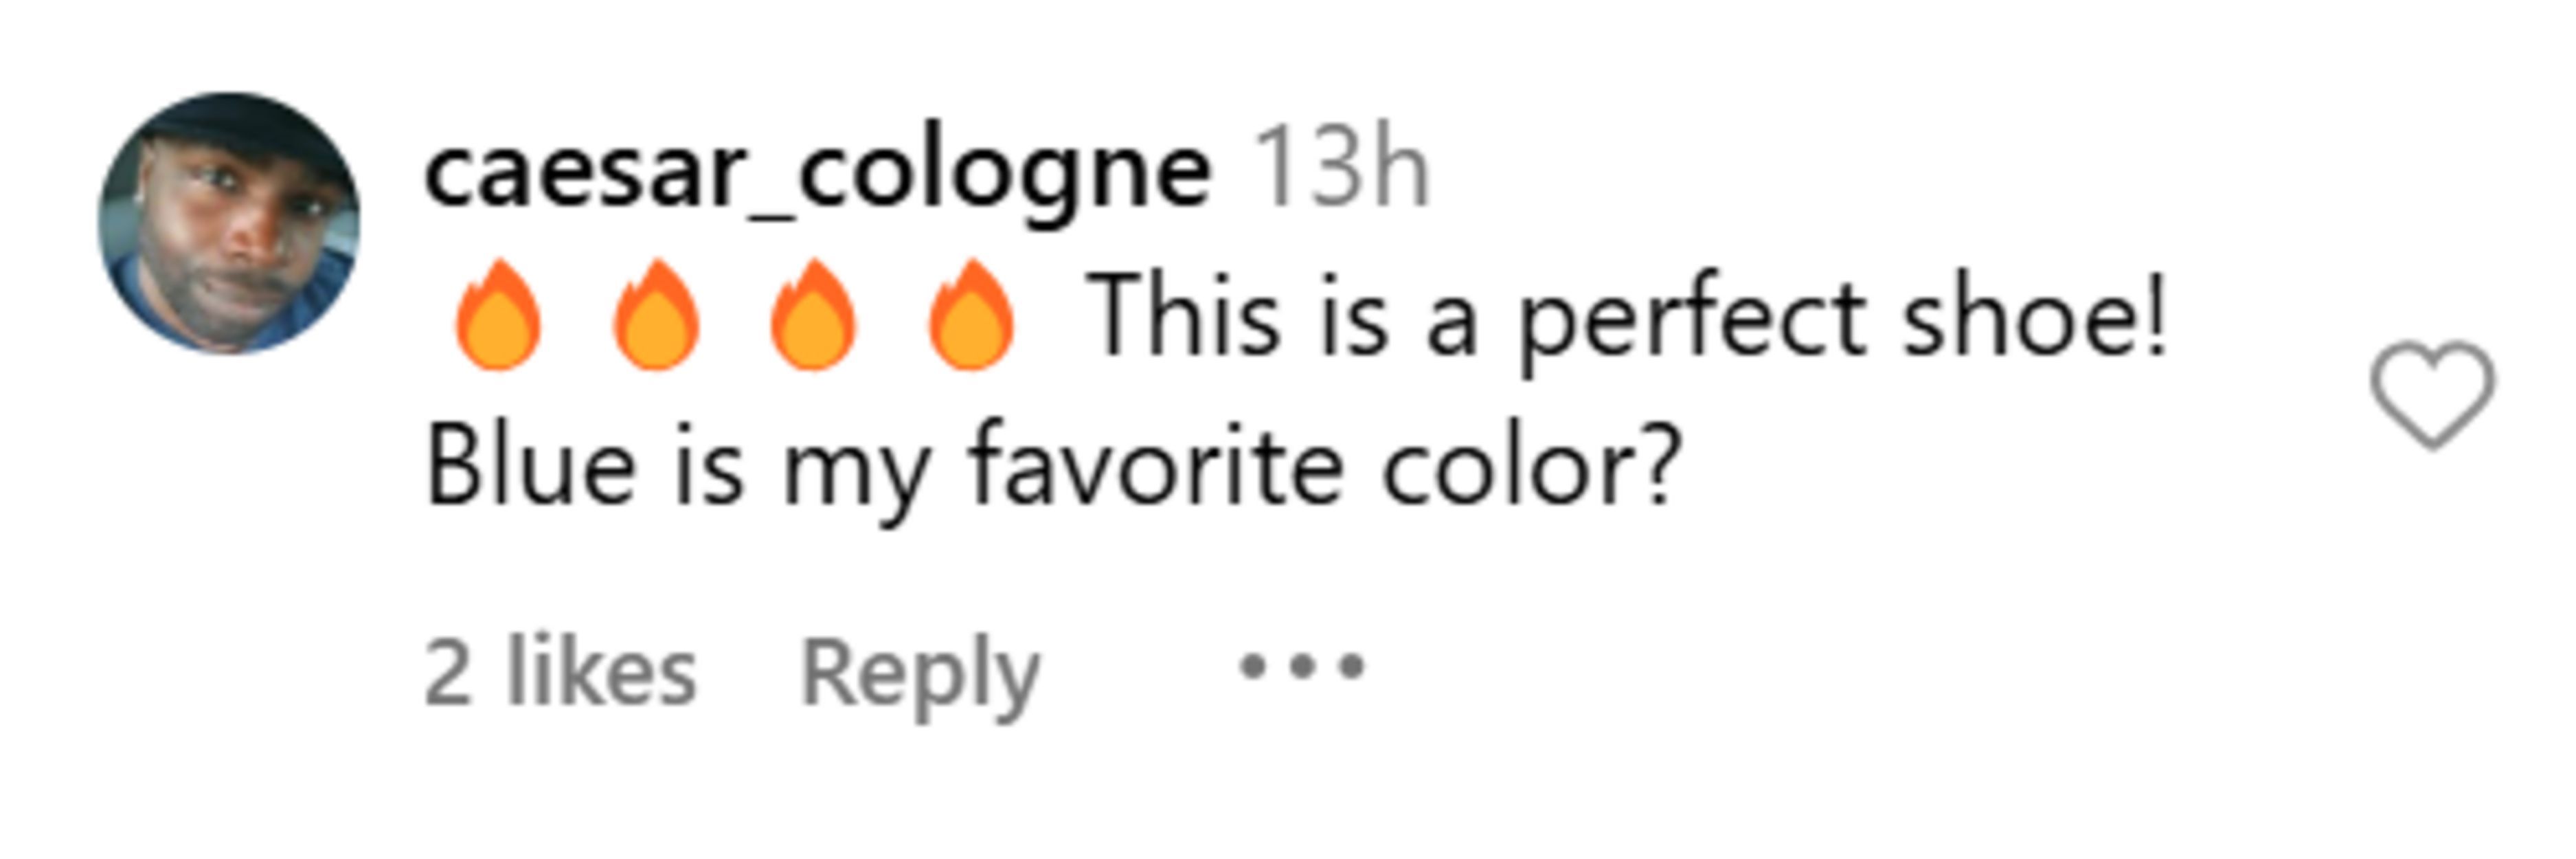Click the word "favorite" in the comment
Screen dimensions: 2576x859
(1155, 466)
